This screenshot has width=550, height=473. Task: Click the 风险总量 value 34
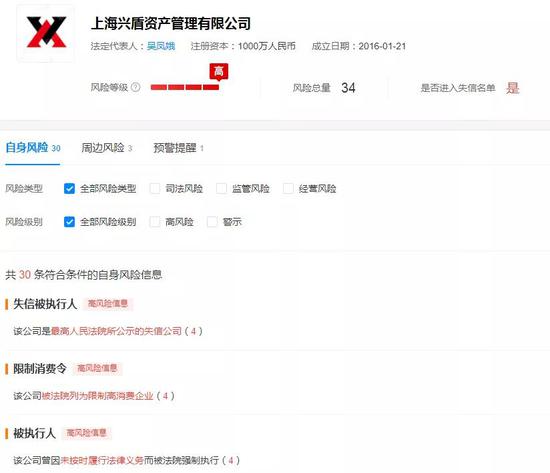pos(348,88)
